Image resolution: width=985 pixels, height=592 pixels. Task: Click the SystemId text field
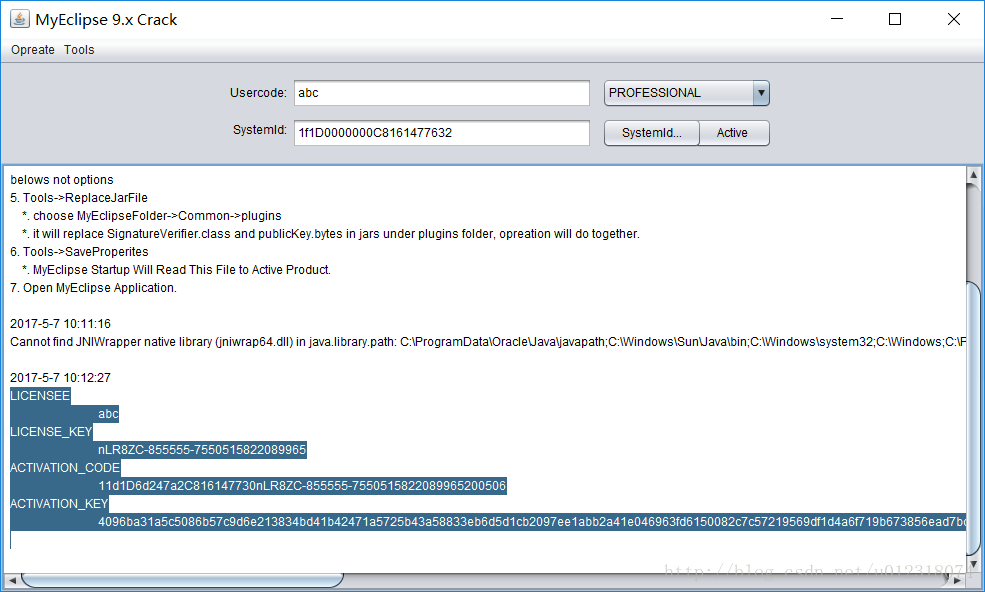(x=442, y=133)
